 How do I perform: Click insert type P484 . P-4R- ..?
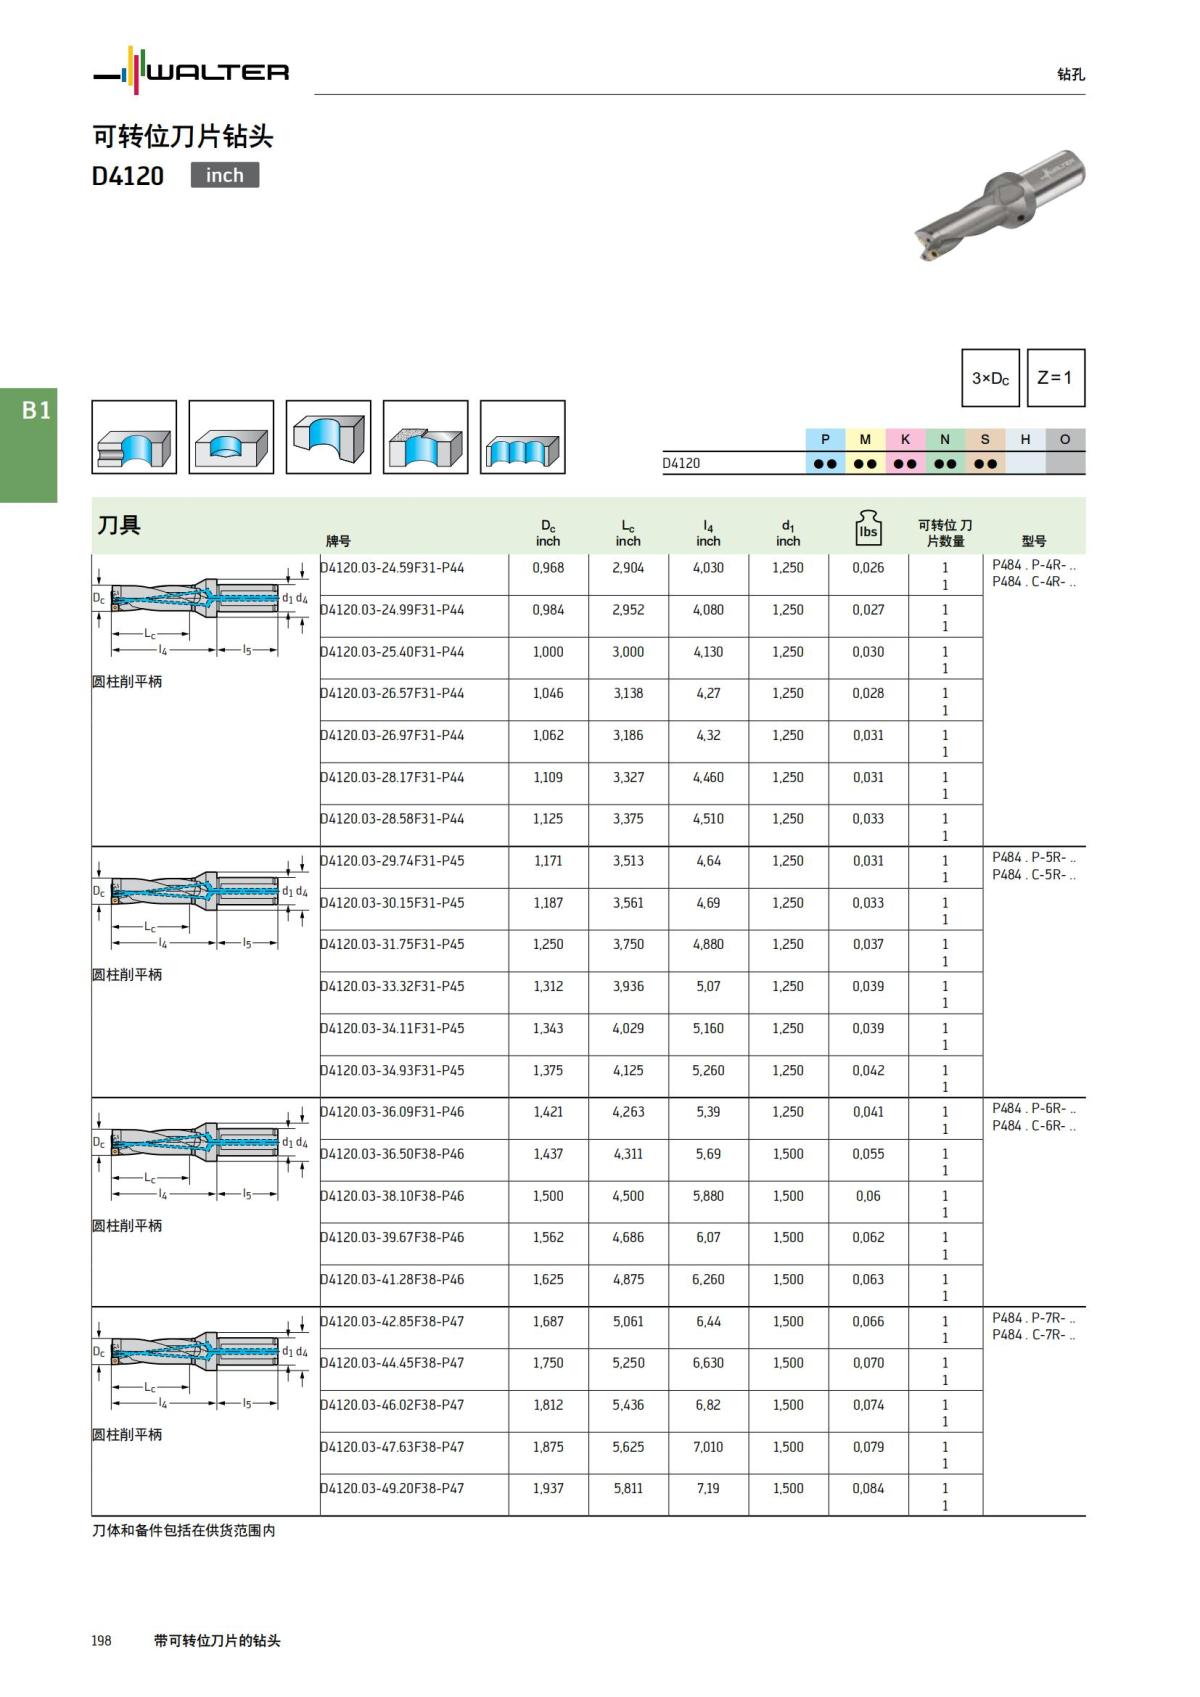coord(1034,565)
